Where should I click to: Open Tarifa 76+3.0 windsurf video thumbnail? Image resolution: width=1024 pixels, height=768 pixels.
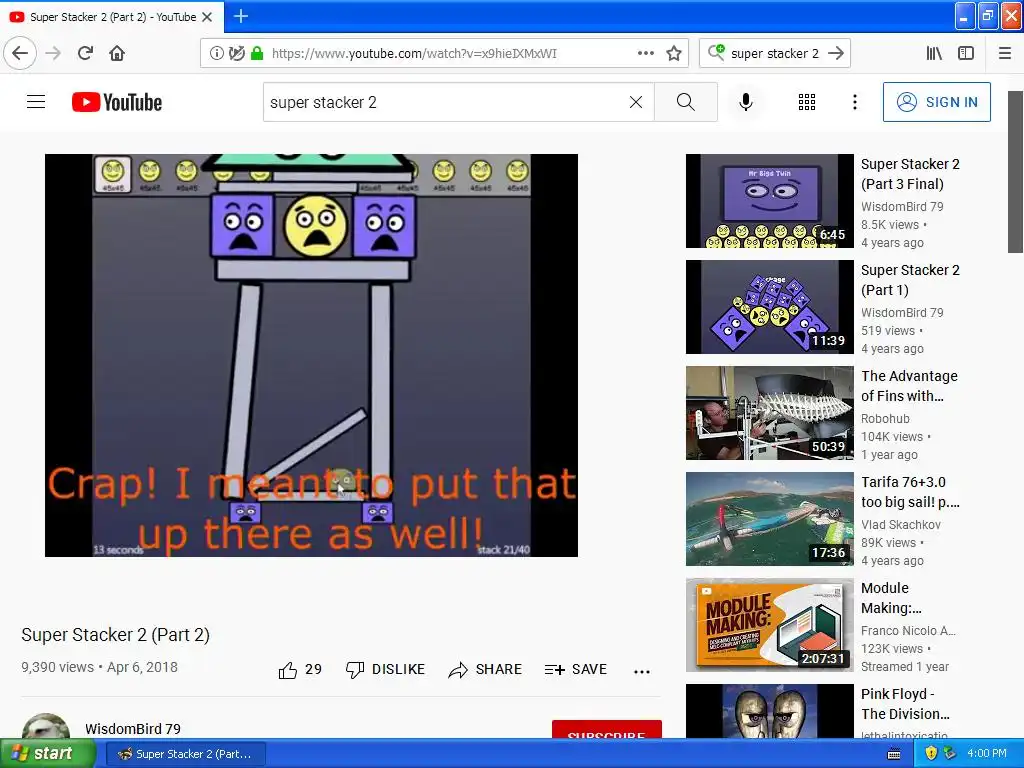[769, 519]
